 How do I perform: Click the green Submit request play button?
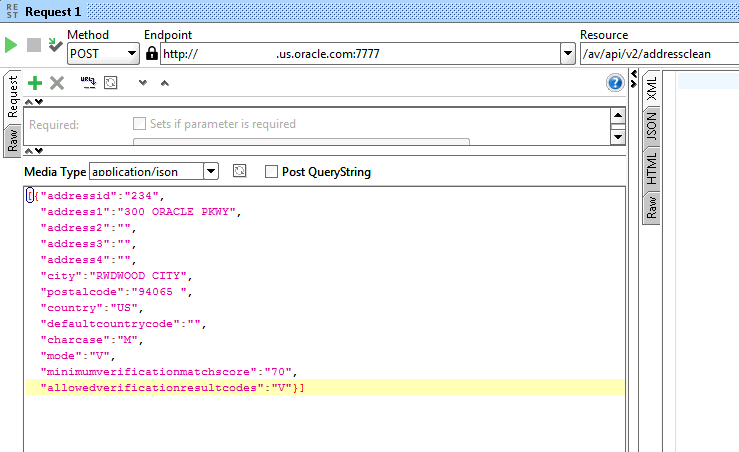click(x=11, y=45)
